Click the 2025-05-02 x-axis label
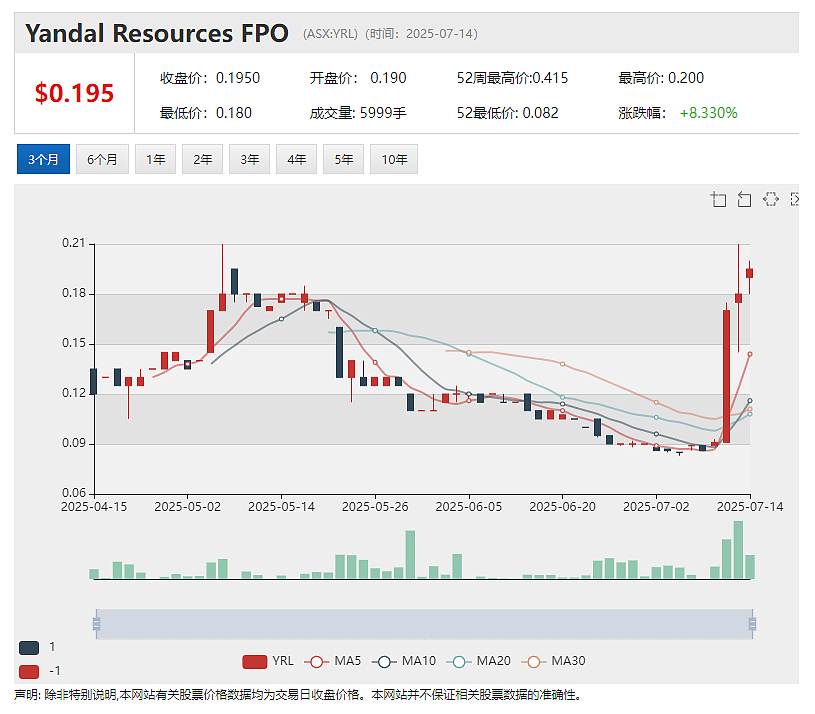 click(188, 507)
